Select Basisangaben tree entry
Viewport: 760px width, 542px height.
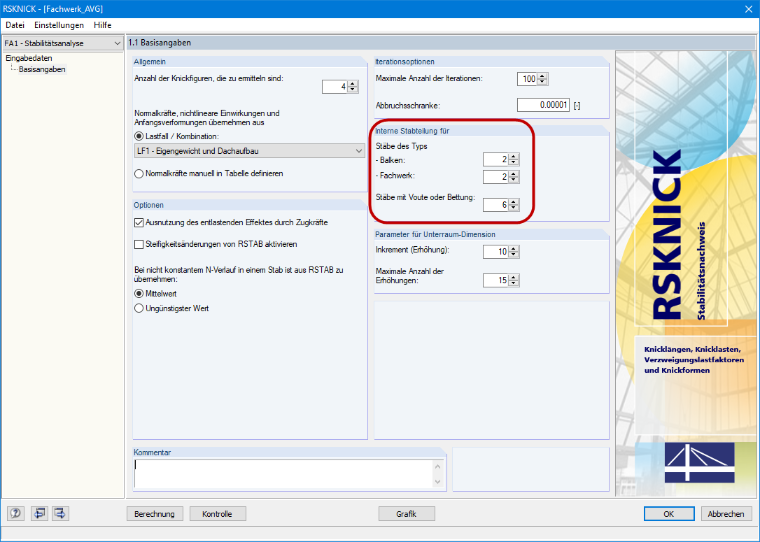[42, 69]
